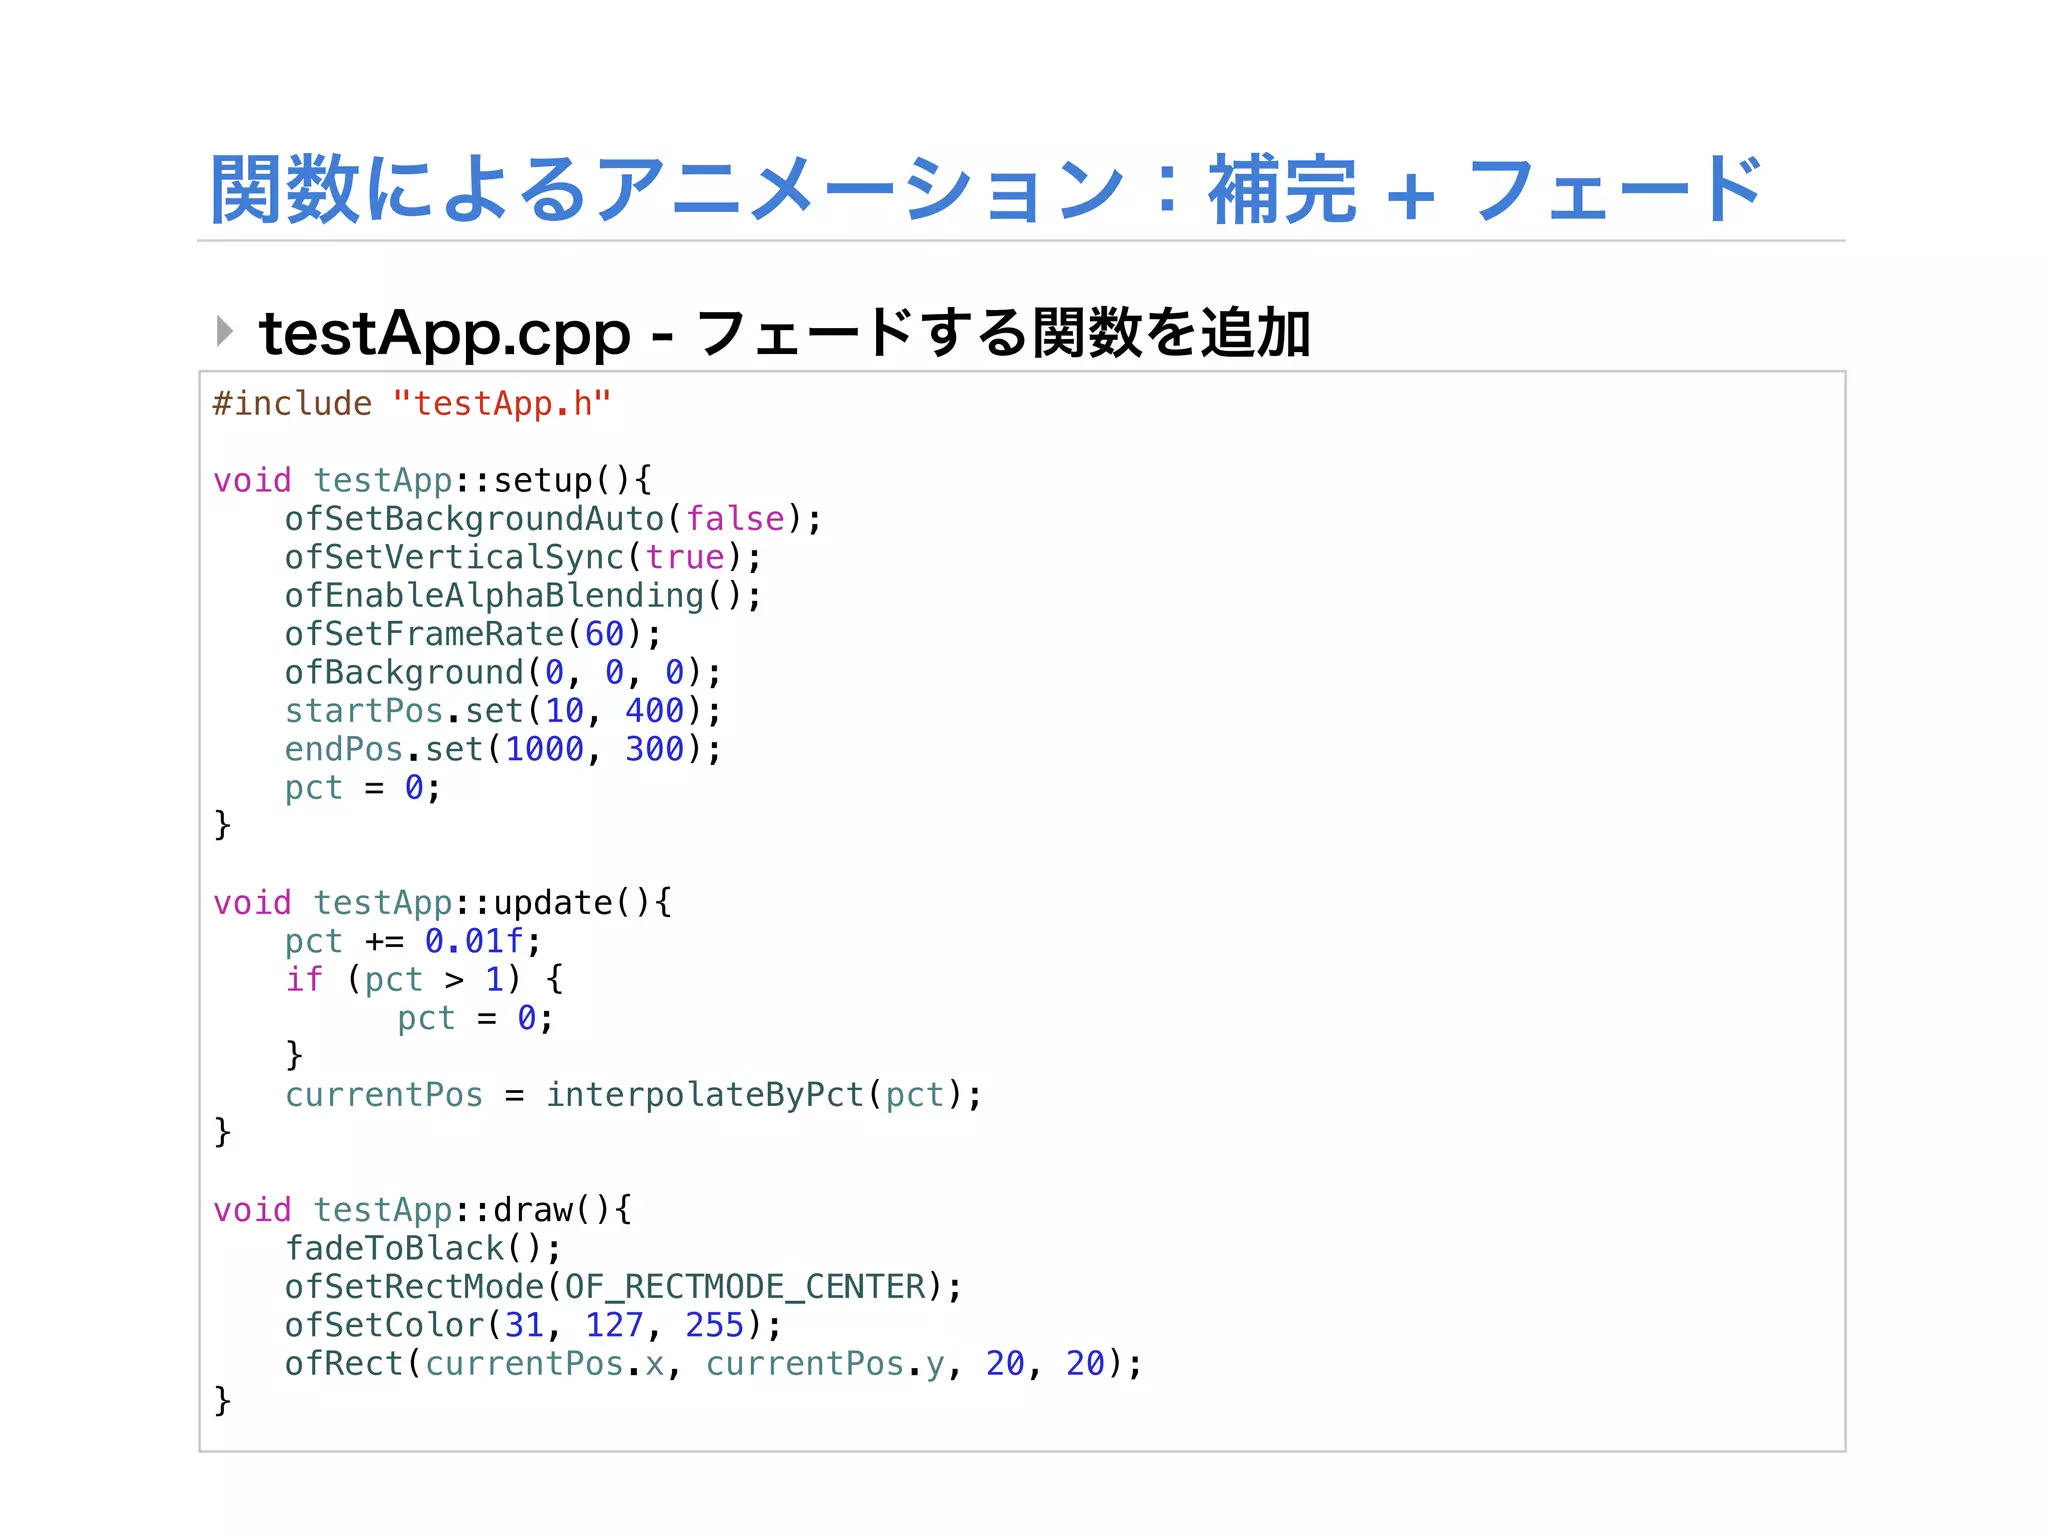2048x1536 pixels.
Task: Click 'currentPos = interpolateByPct(pct);' line
Action: point(634,1095)
